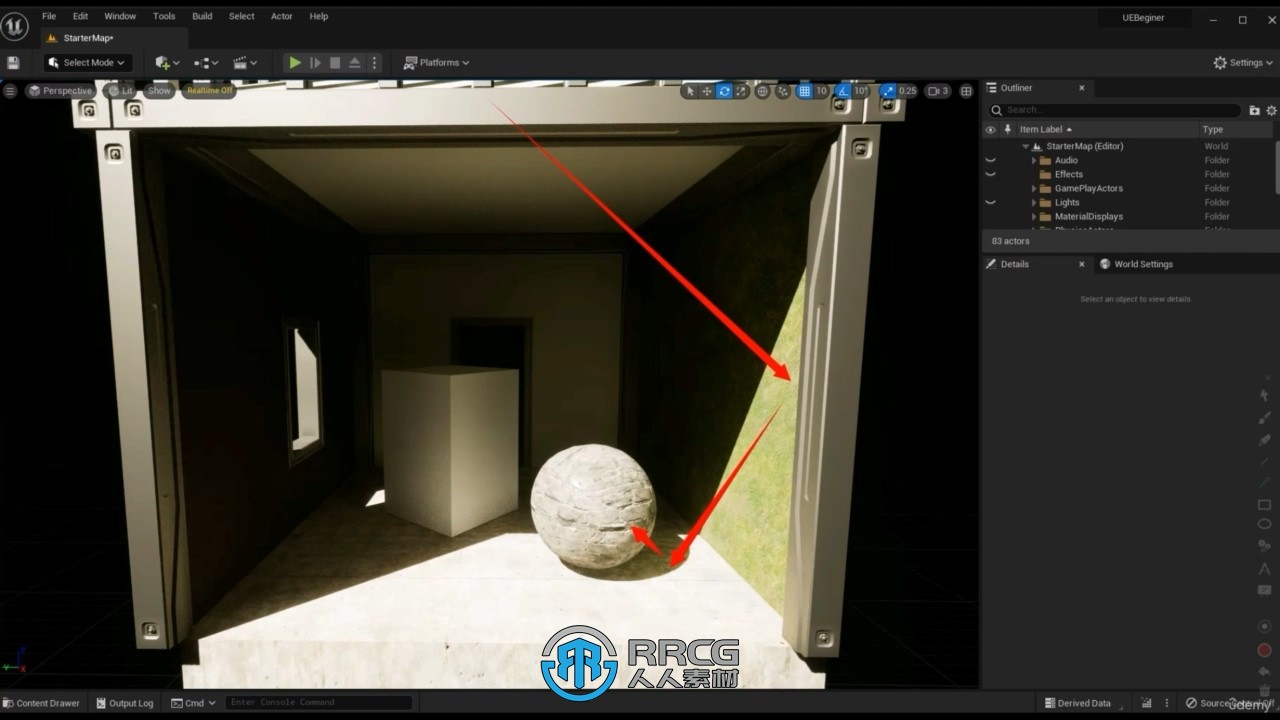Open grid snap size value 10

(x=821, y=91)
